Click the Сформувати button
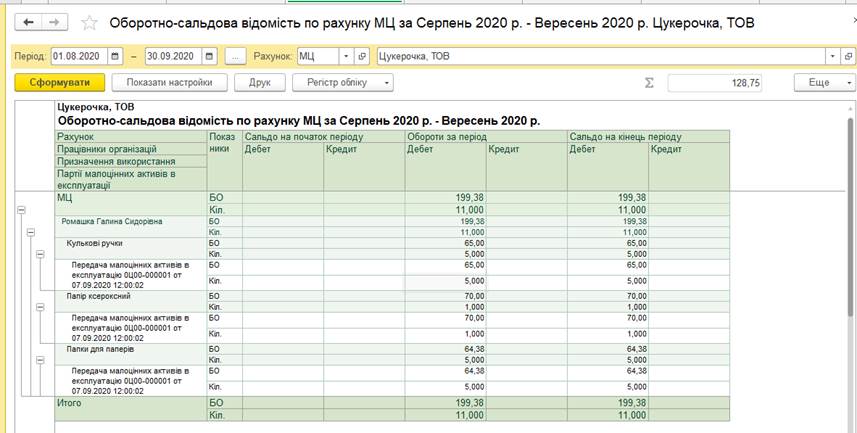The height and width of the screenshot is (433, 857). click(x=58, y=83)
